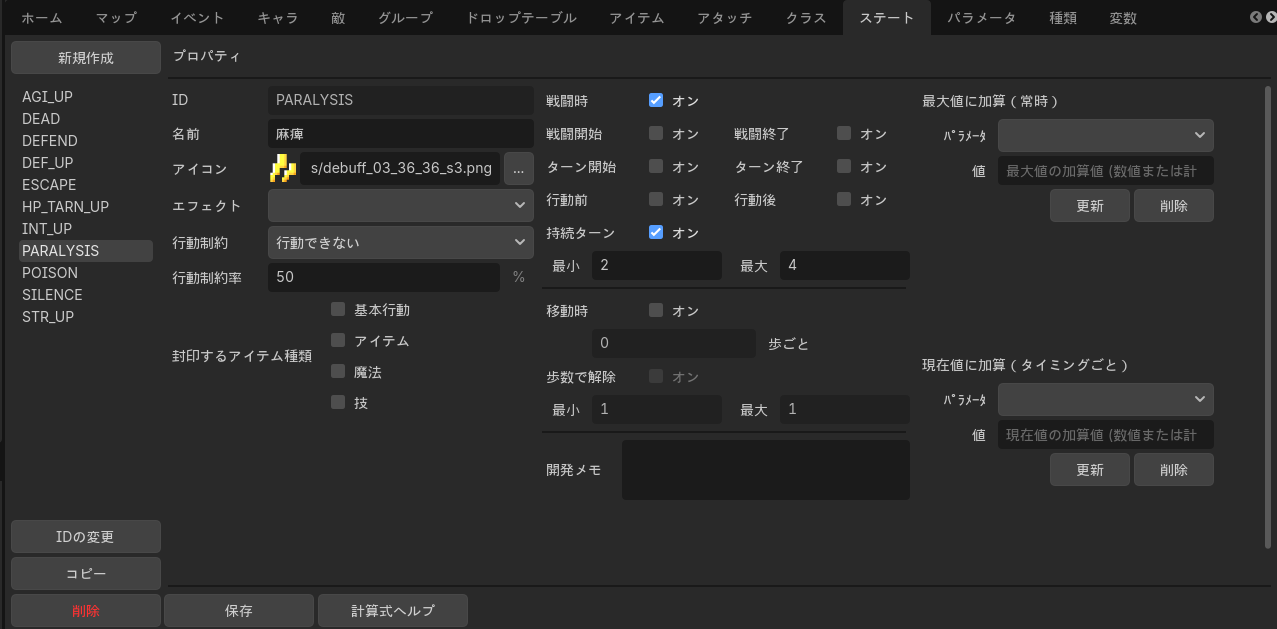Go to the クラス tab
1277x629 pixels.
[x=806, y=18]
